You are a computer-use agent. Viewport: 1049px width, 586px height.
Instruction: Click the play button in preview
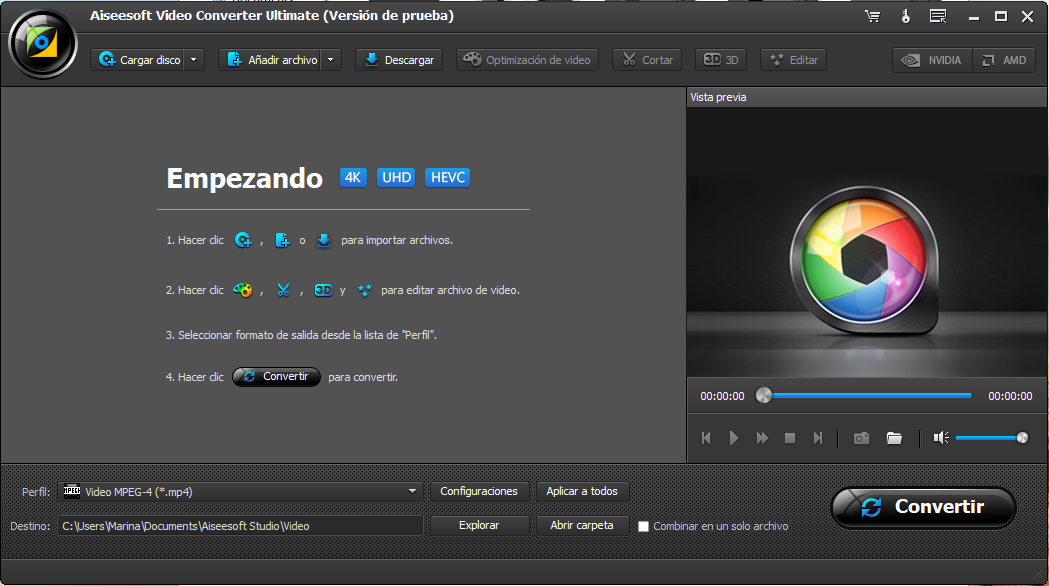pyautogui.click(x=734, y=438)
